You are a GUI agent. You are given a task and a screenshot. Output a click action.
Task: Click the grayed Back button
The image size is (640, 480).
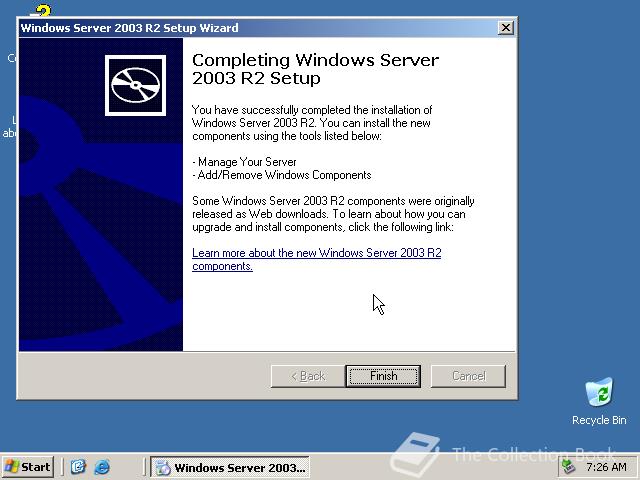click(308, 376)
